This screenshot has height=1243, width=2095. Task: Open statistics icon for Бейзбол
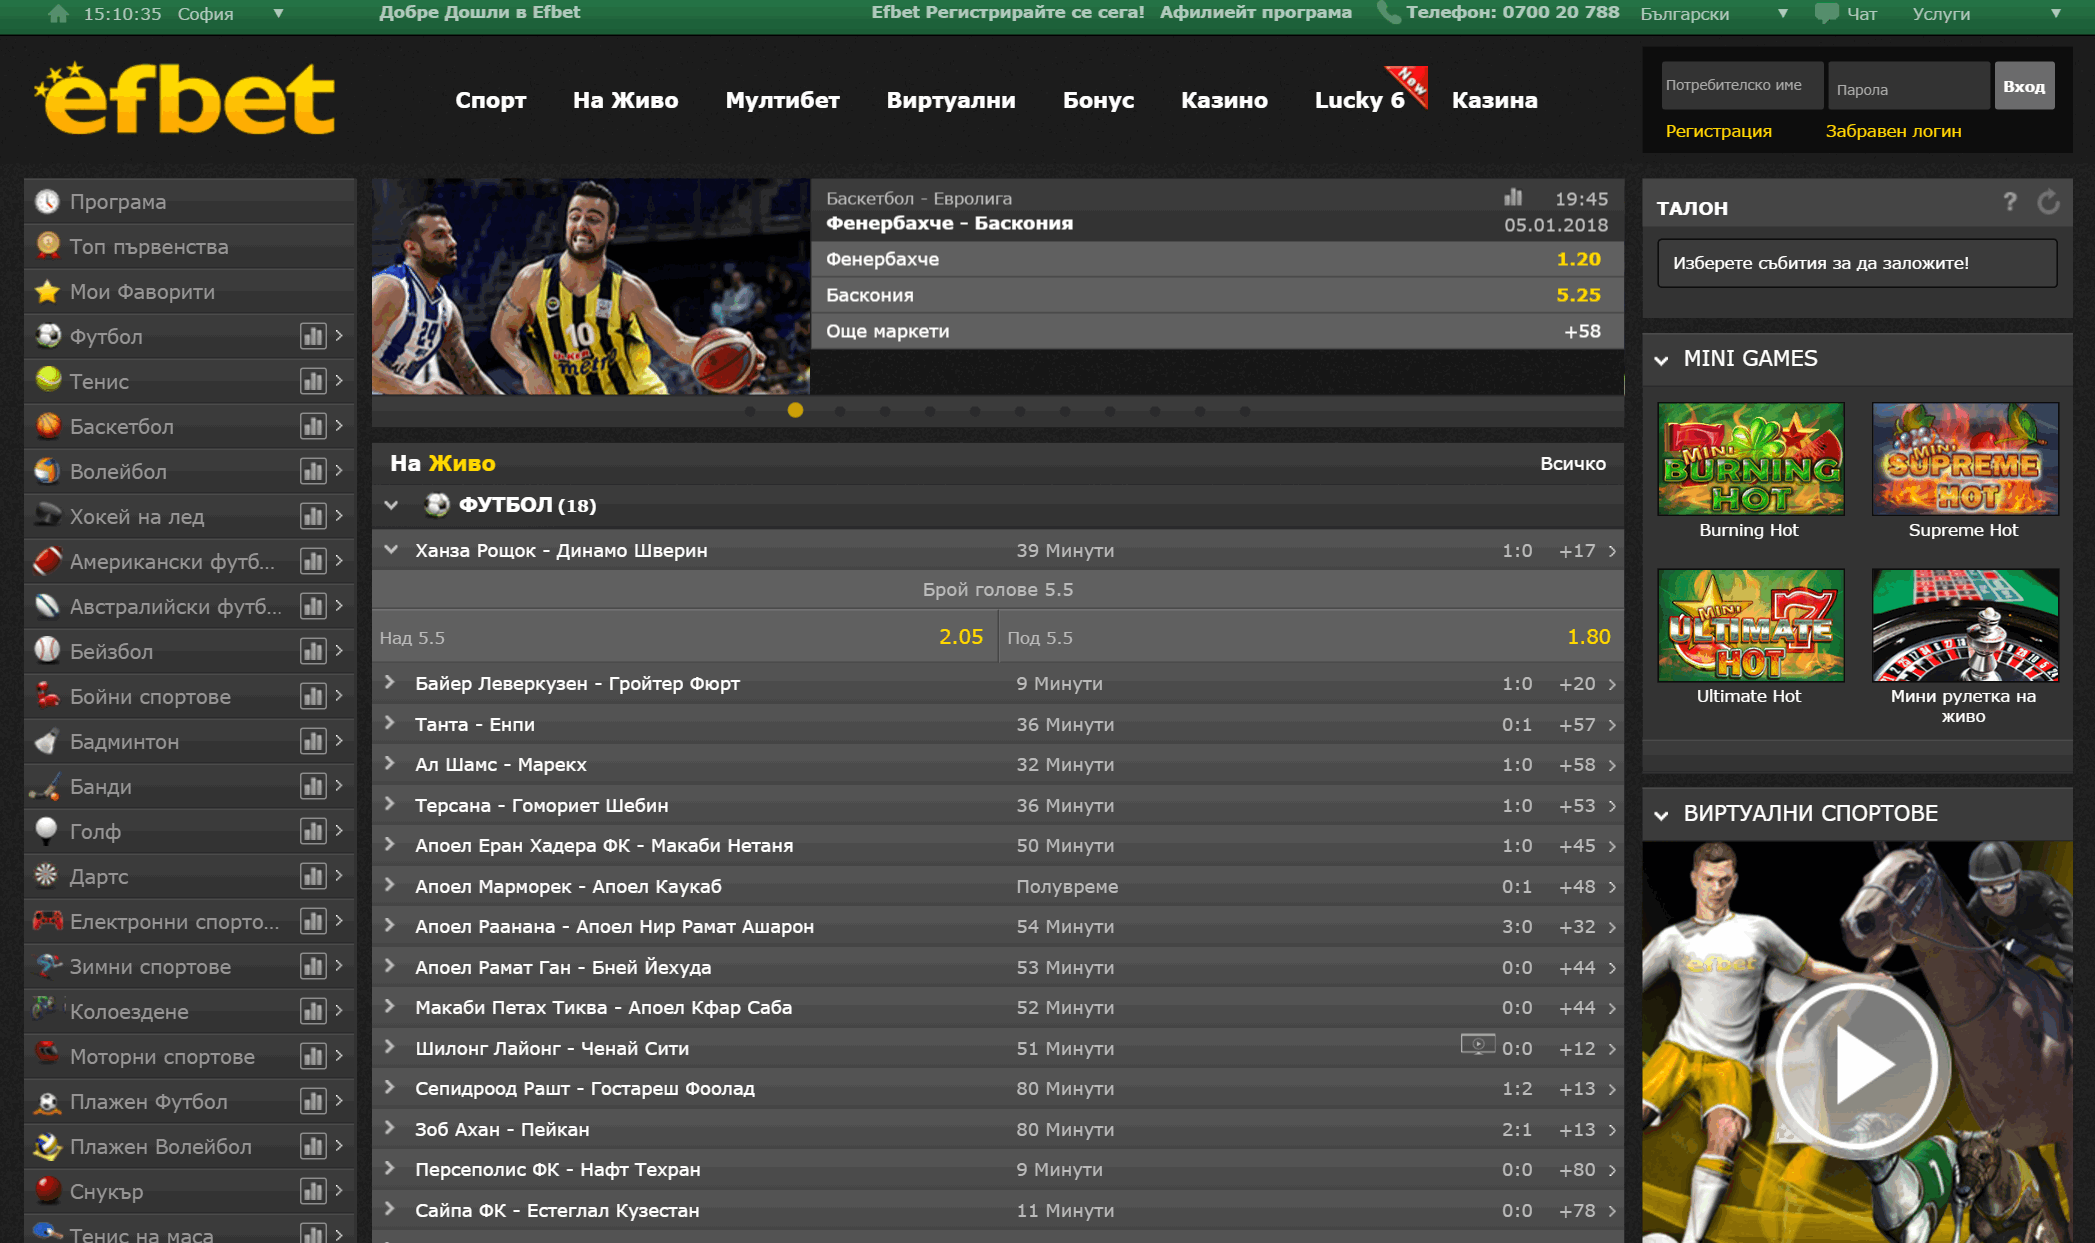pyautogui.click(x=313, y=652)
